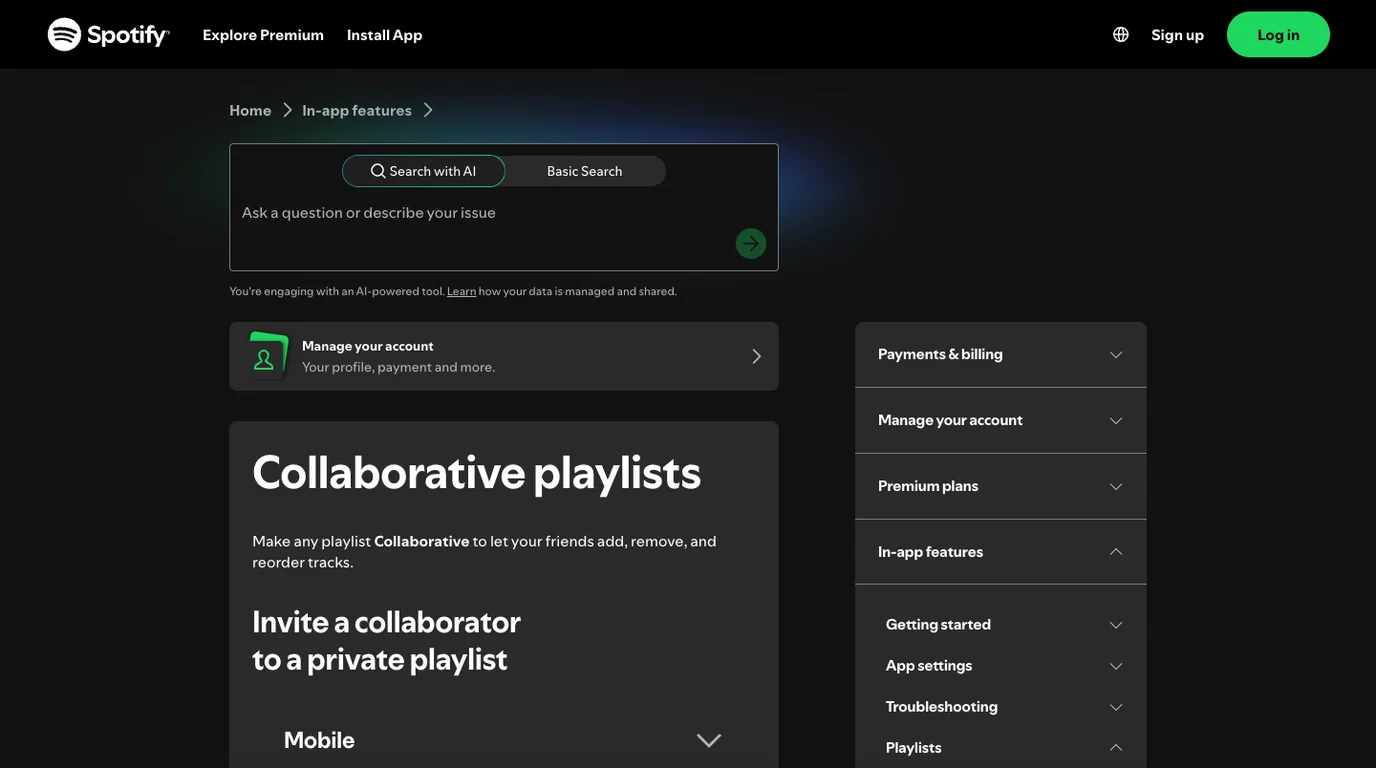Click the magnifier icon in Search with AI

pyautogui.click(x=378, y=171)
